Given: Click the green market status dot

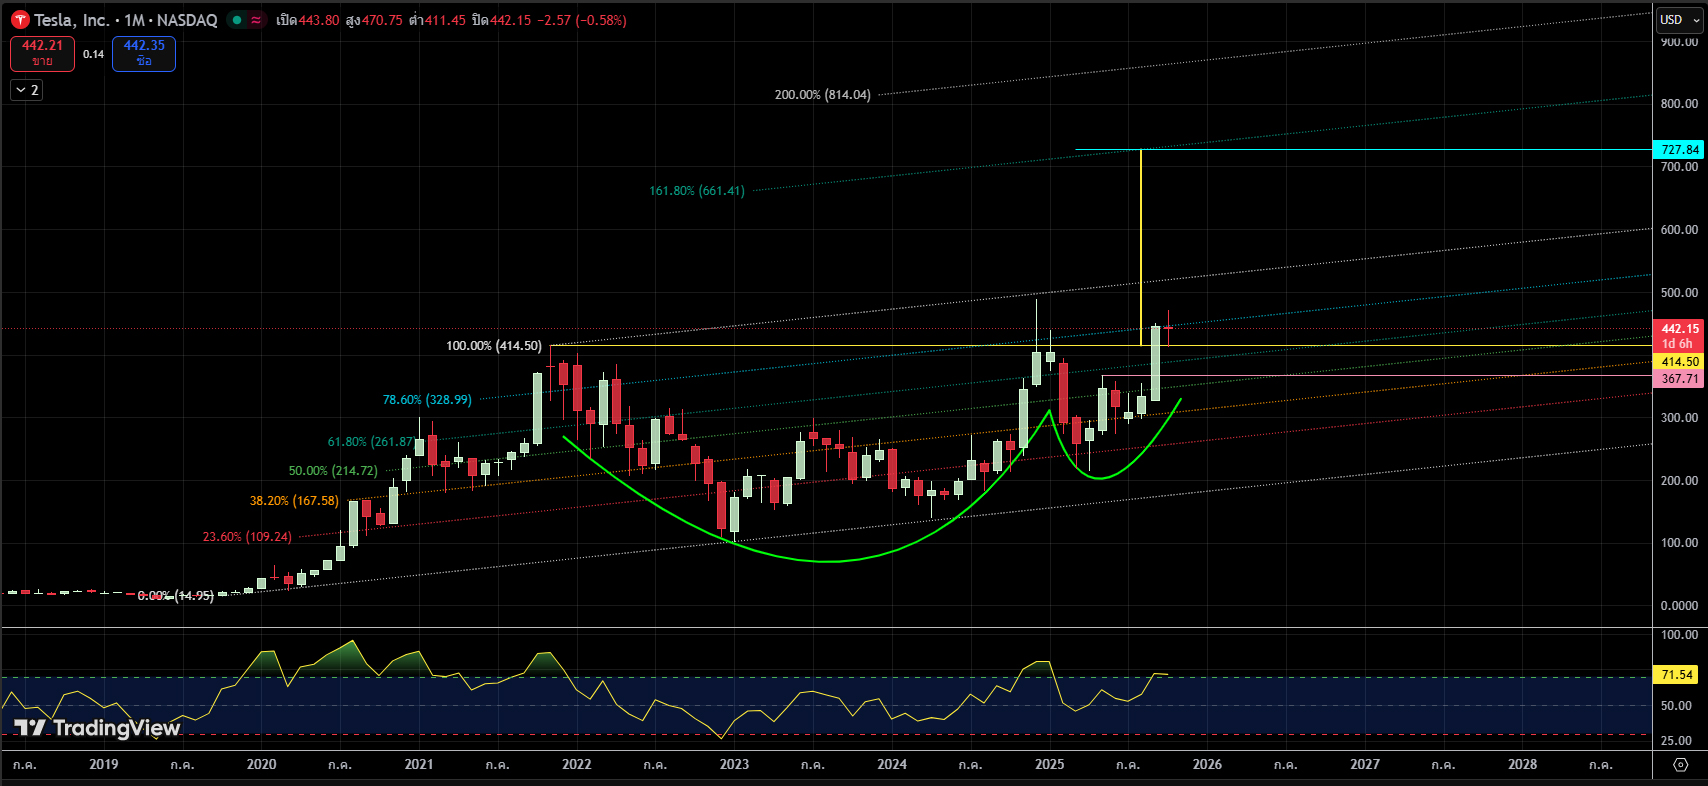Looking at the screenshot, I should coord(237,20).
